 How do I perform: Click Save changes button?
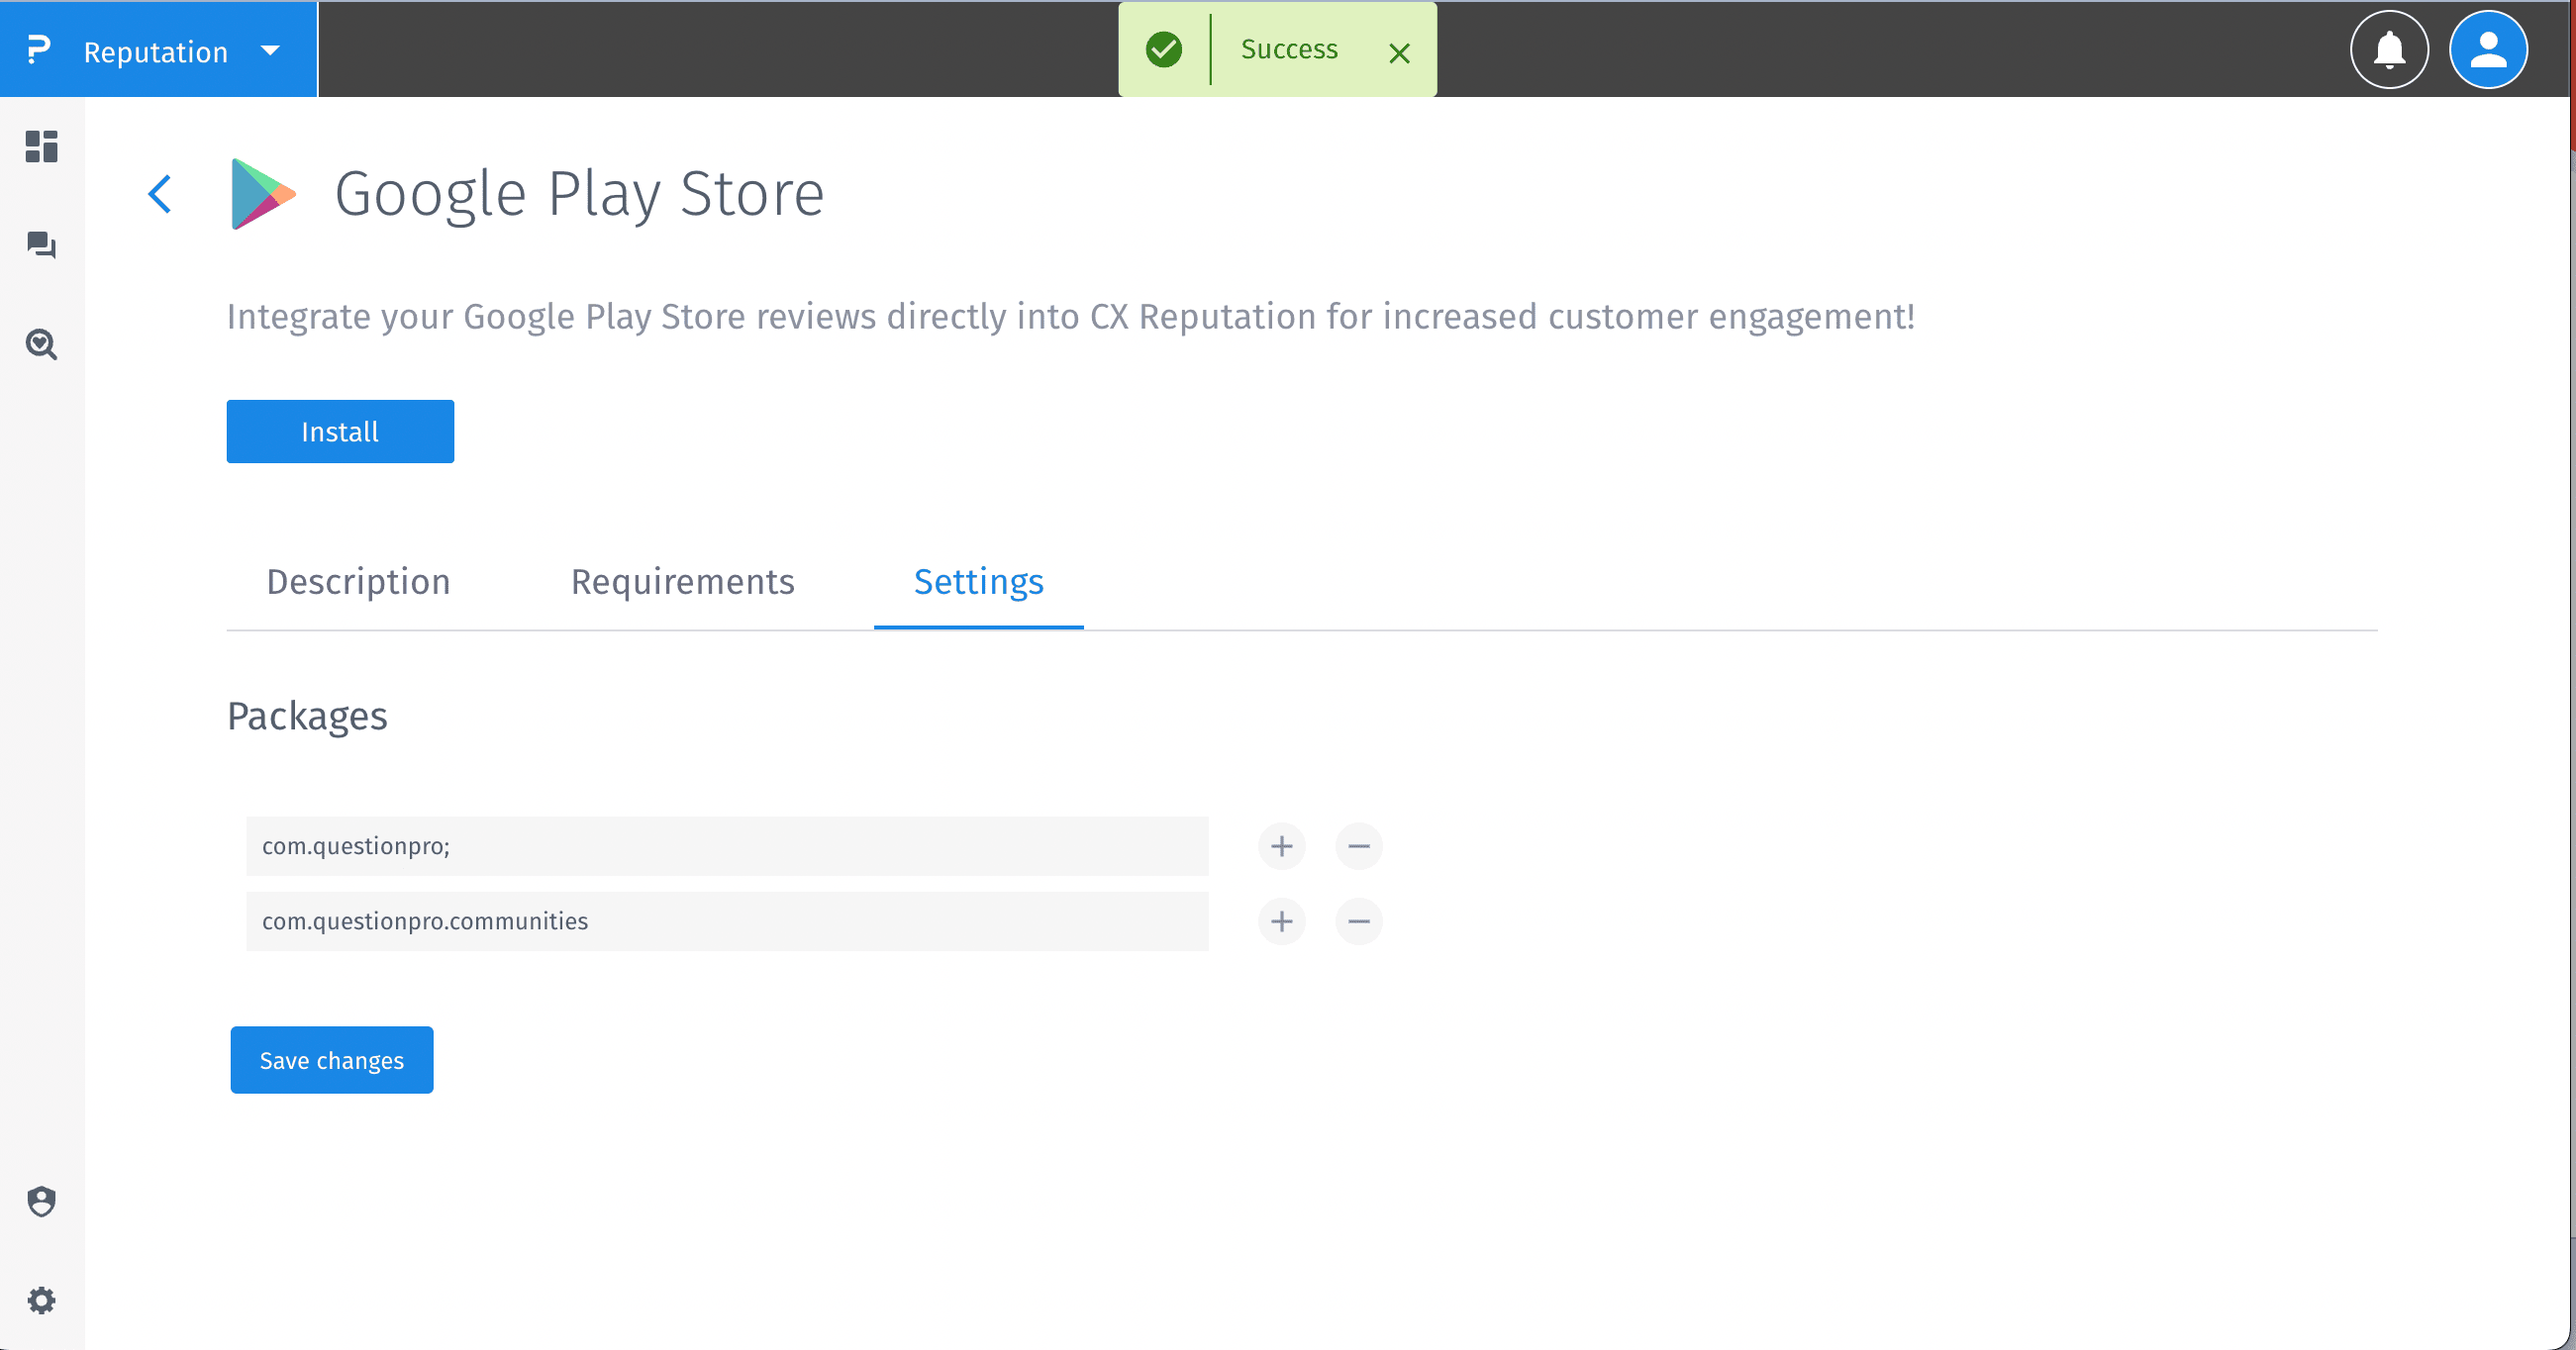[331, 1060]
